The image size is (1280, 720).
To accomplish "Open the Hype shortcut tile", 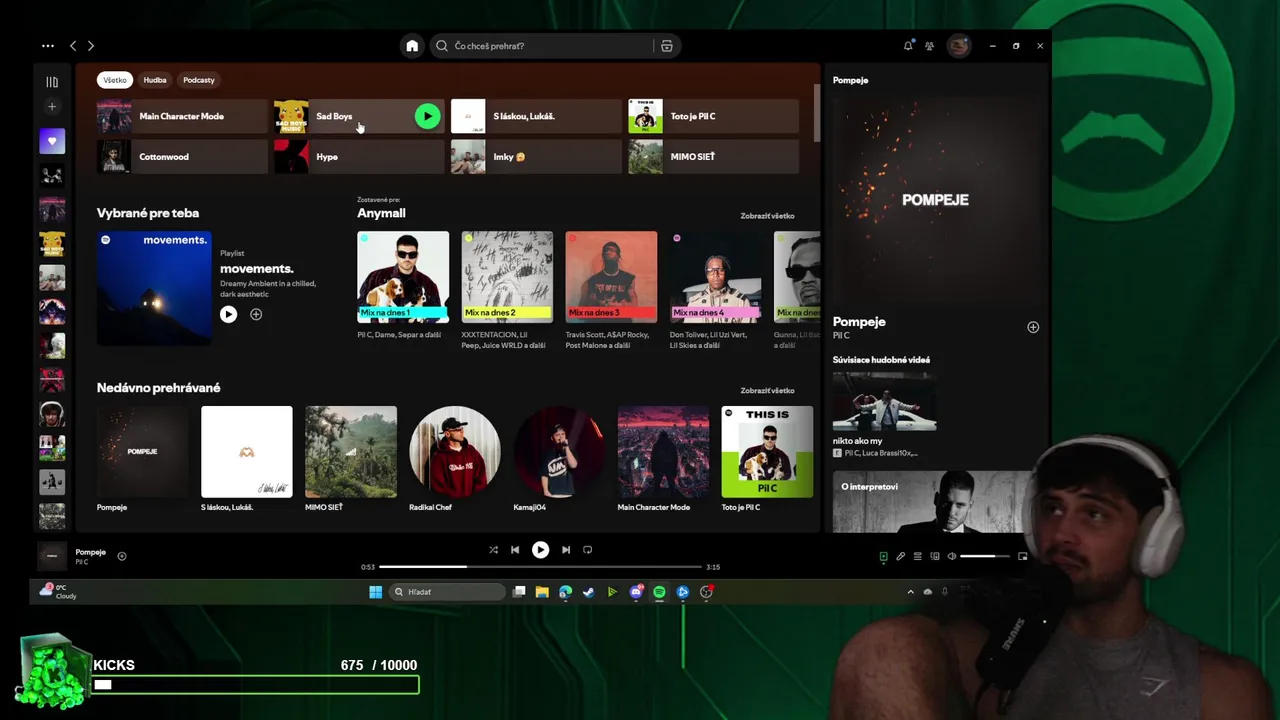I will click(359, 157).
